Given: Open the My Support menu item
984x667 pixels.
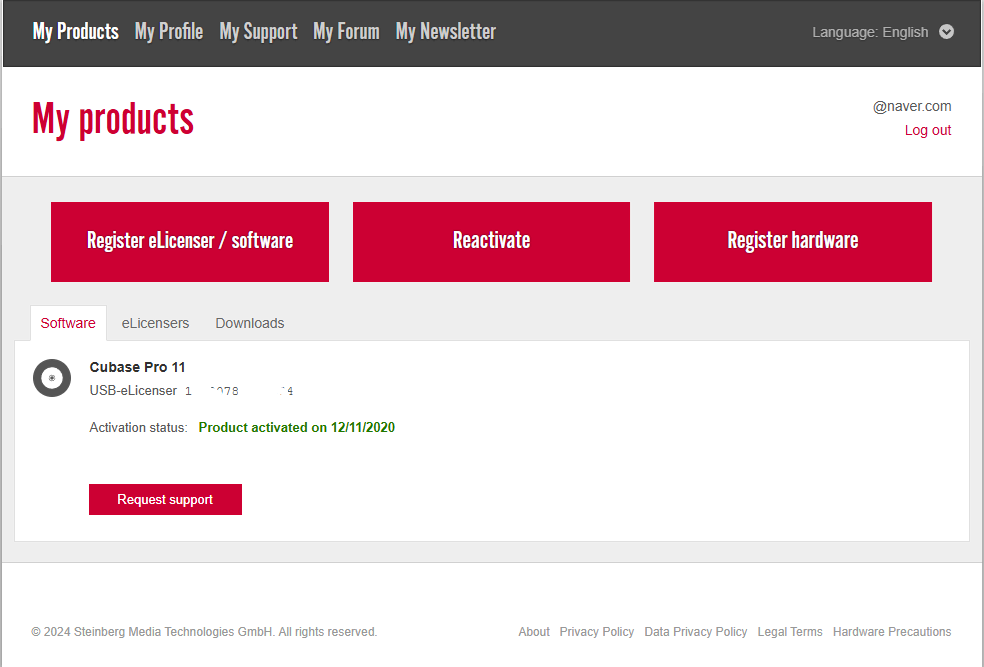Looking at the screenshot, I should pyautogui.click(x=259, y=31).
